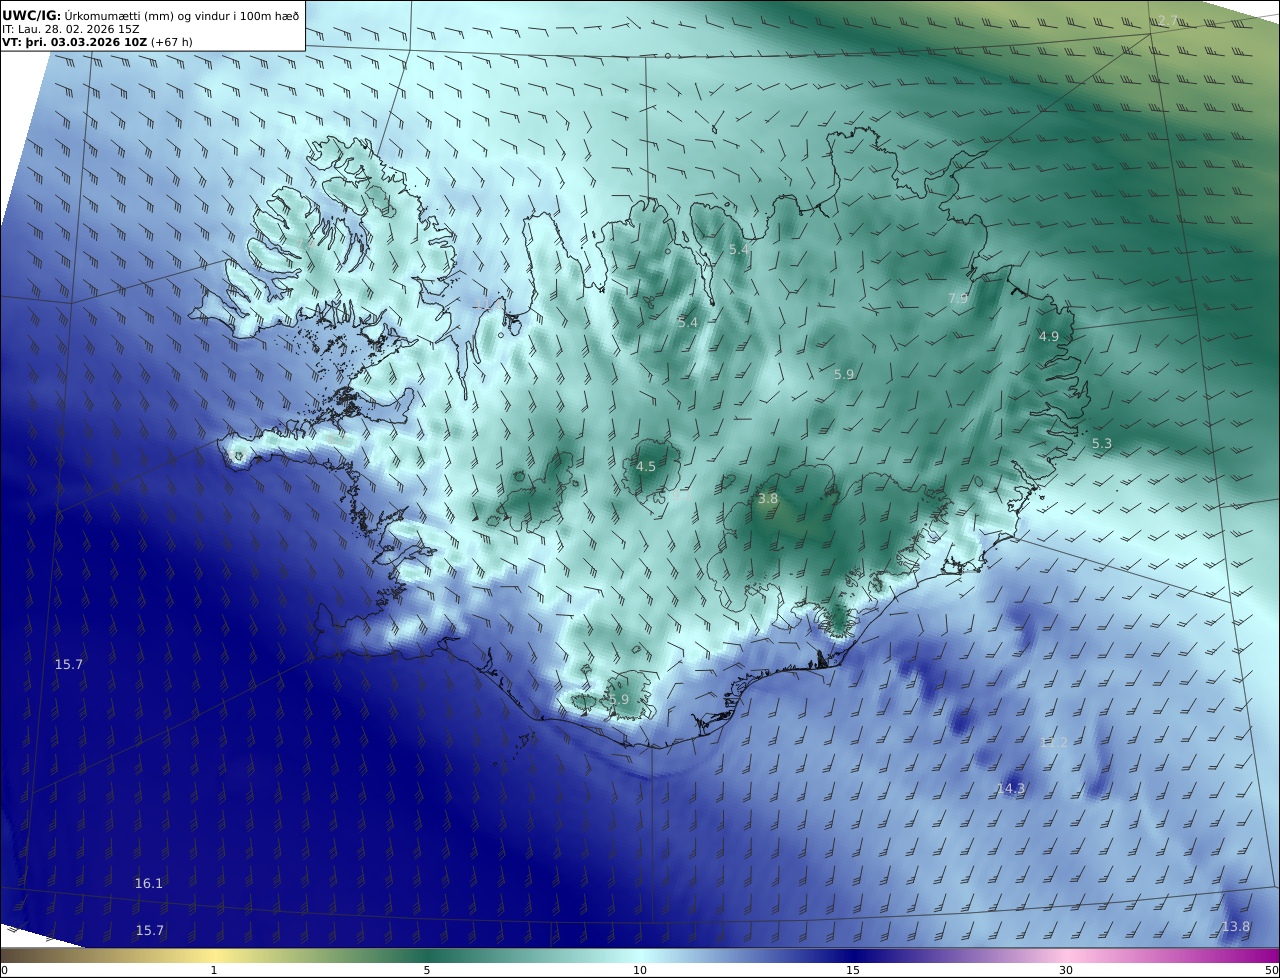Click the colorbar tick label 15
The height and width of the screenshot is (978, 1280).
click(853, 970)
